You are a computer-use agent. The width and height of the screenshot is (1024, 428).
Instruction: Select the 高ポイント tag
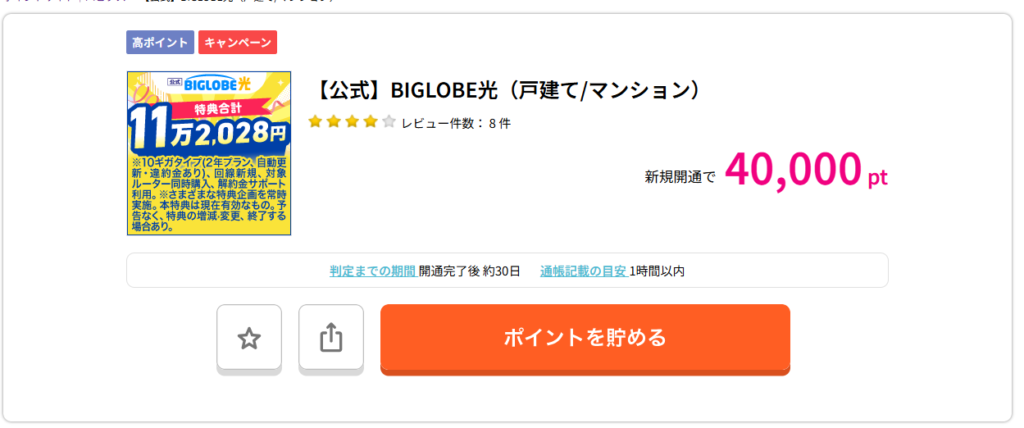(160, 43)
